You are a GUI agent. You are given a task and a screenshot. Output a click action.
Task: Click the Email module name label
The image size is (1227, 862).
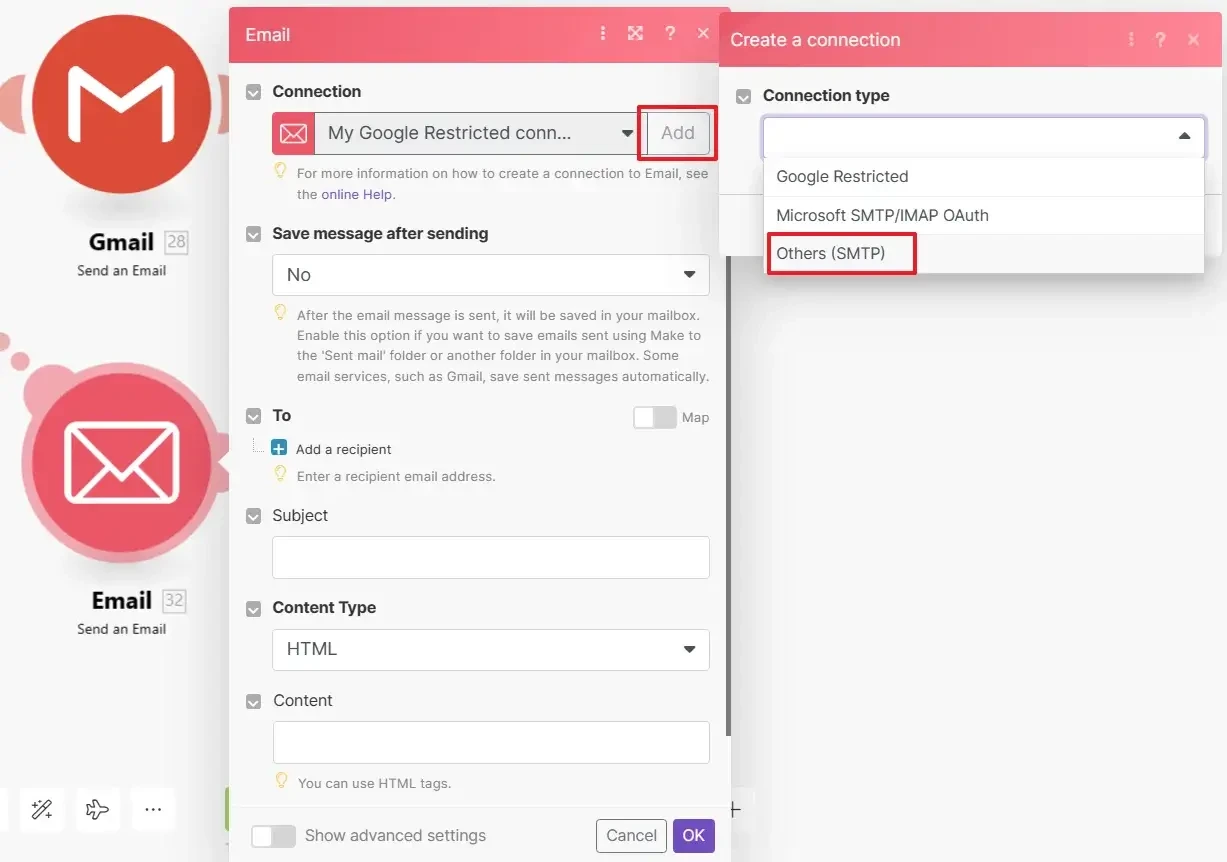coord(122,600)
